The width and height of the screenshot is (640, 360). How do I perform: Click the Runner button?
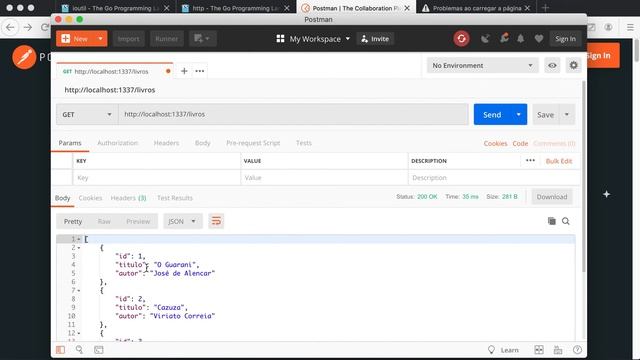click(x=167, y=39)
